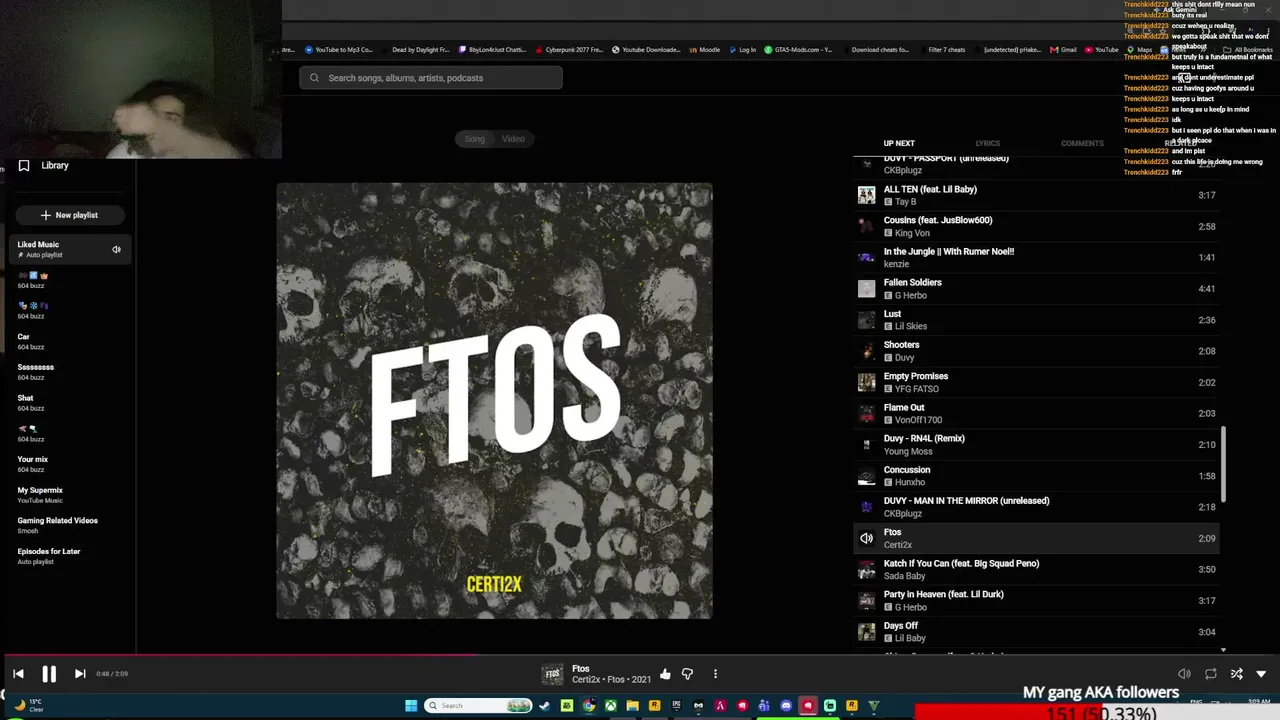This screenshot has width=1280, height=720.
Task: Select the UP NEXT tab
Action: pos(899,143)
